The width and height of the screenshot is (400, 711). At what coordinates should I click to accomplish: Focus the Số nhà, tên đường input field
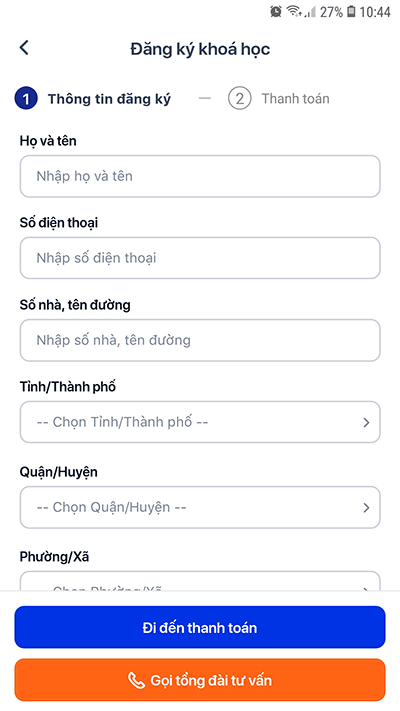200,341
